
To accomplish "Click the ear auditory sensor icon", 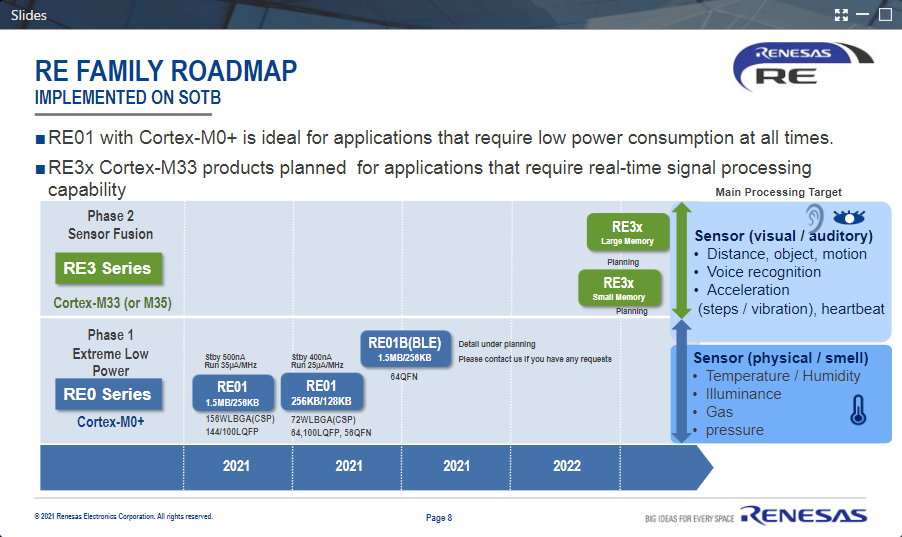I will click(814, 218).
